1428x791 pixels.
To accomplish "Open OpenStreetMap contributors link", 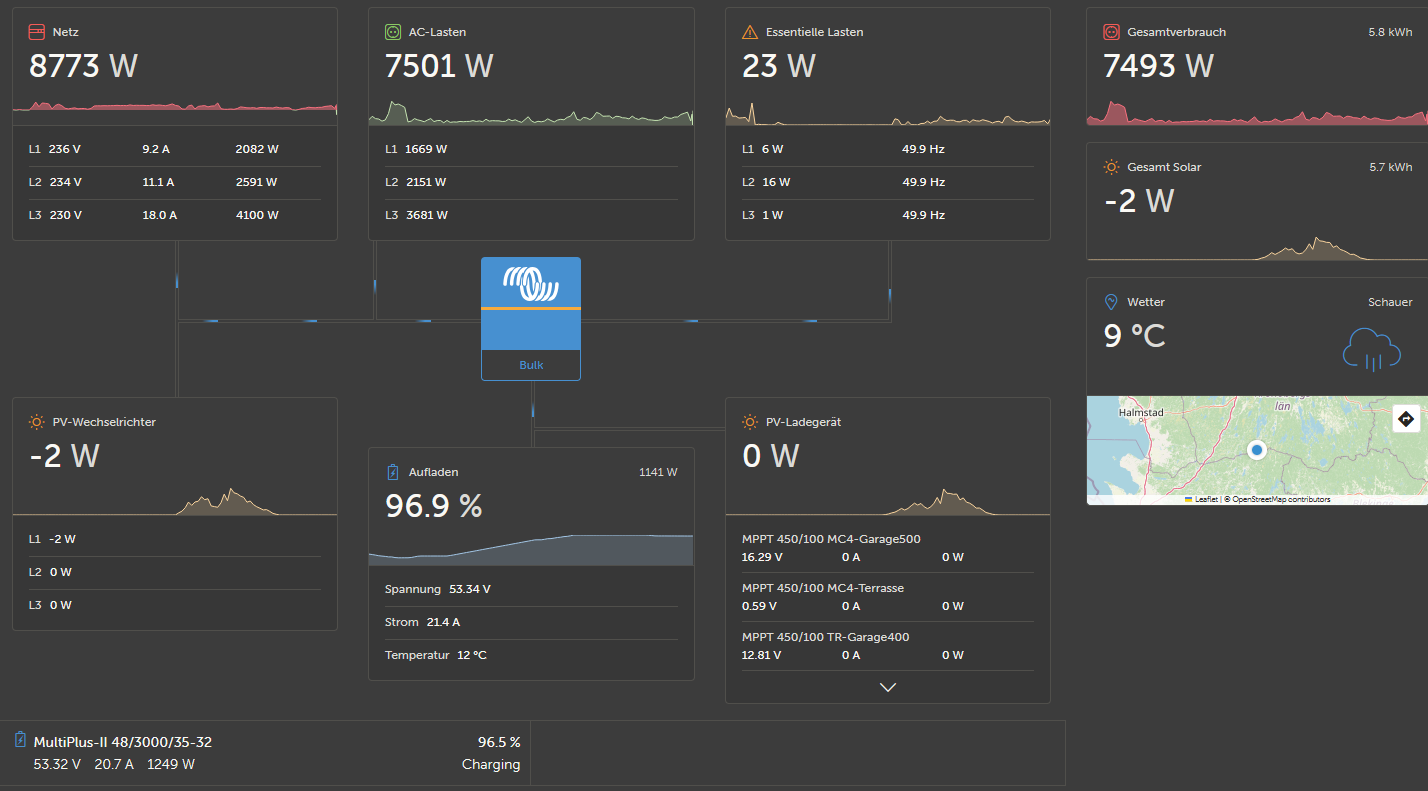I will click(x=1282, y=499).
